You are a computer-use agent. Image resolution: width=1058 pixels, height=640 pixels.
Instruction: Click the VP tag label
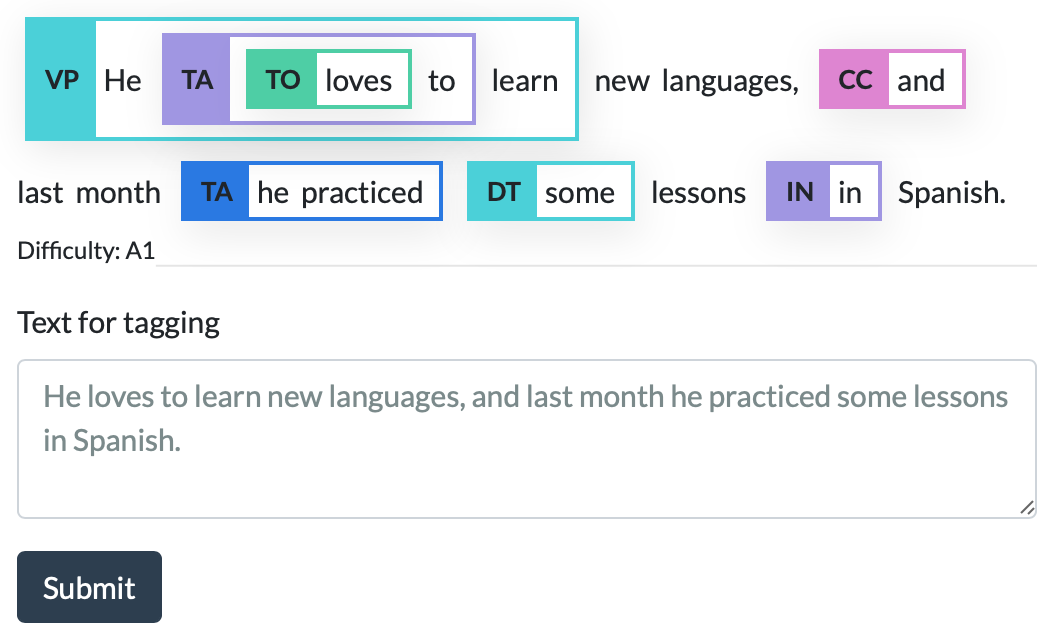pyautogui.click(x=62, y=80)
